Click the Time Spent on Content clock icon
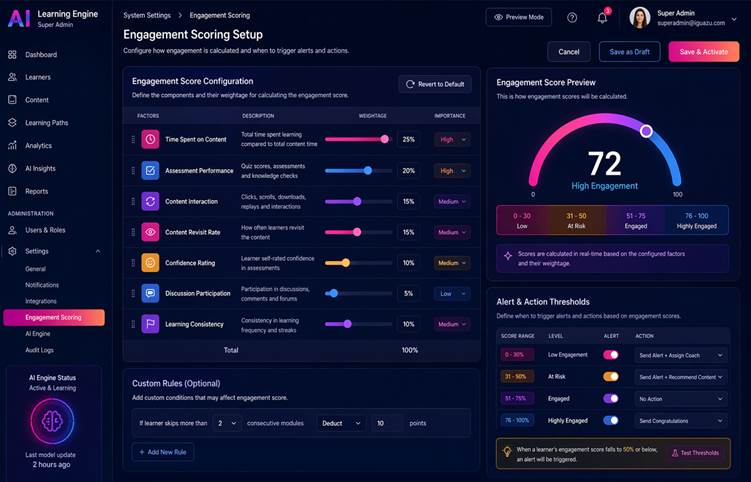 point(150,139)
